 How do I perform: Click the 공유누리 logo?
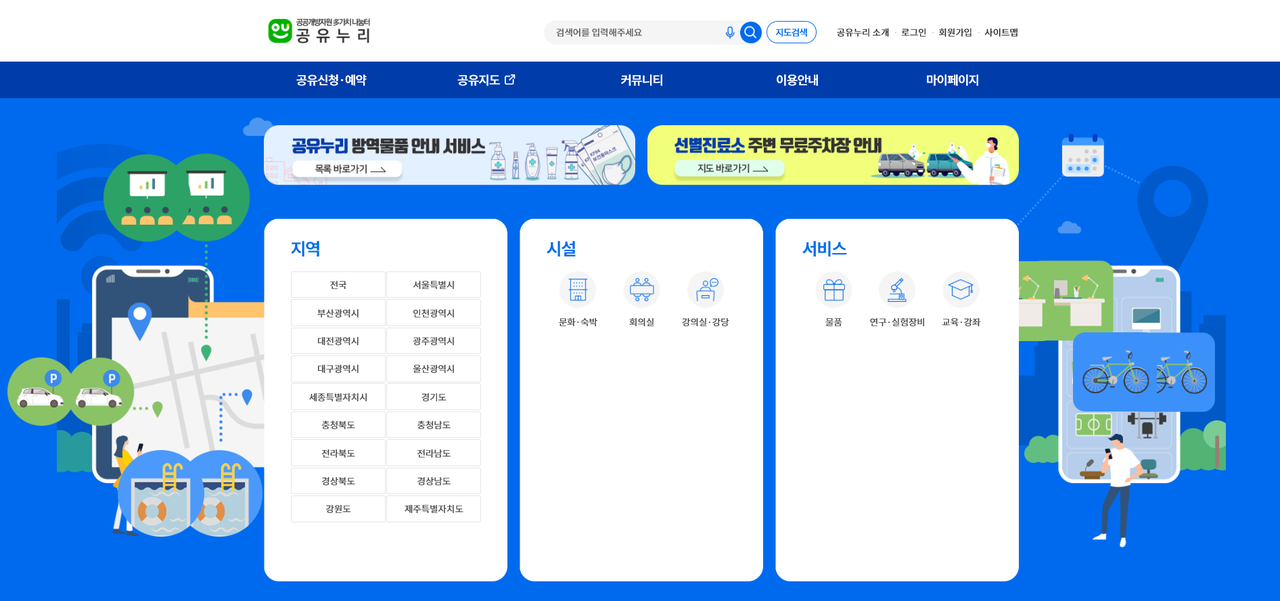click(319, 31)
